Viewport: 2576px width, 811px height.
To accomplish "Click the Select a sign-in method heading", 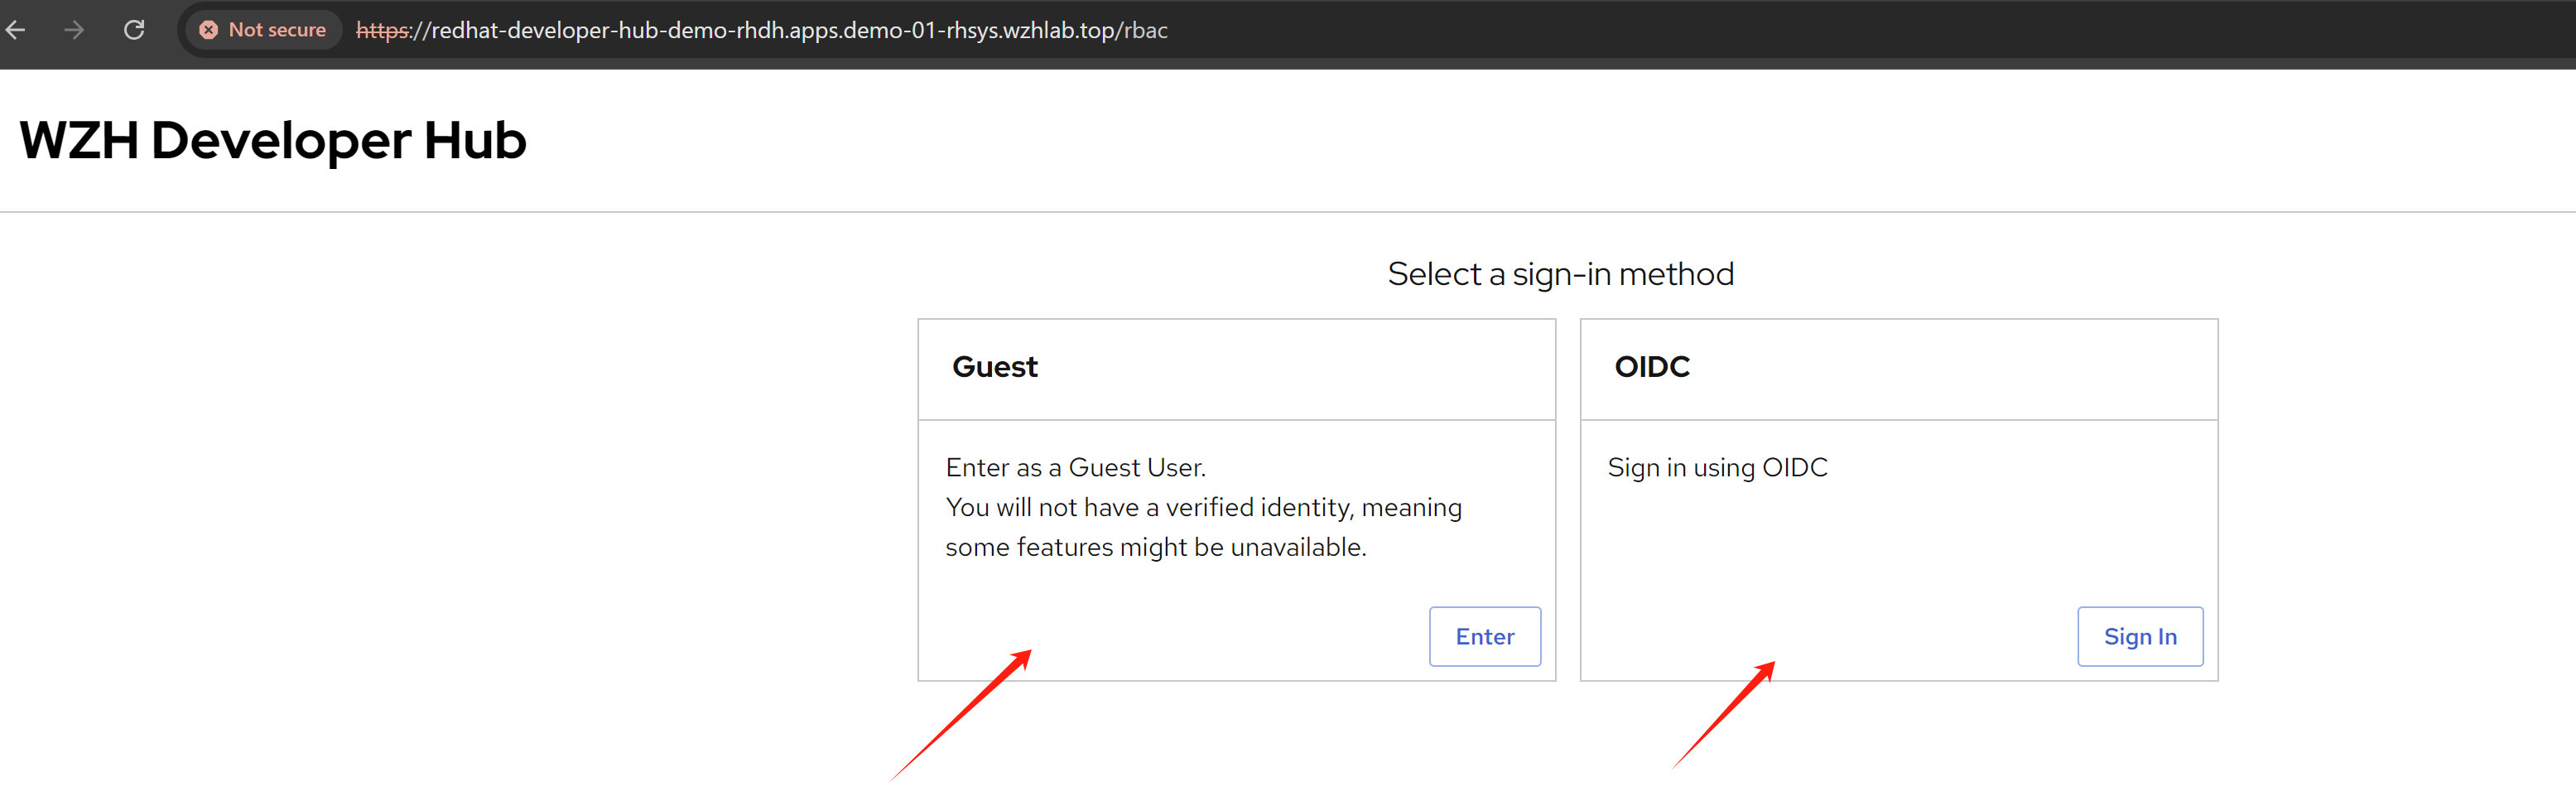I will (1560, 274).
